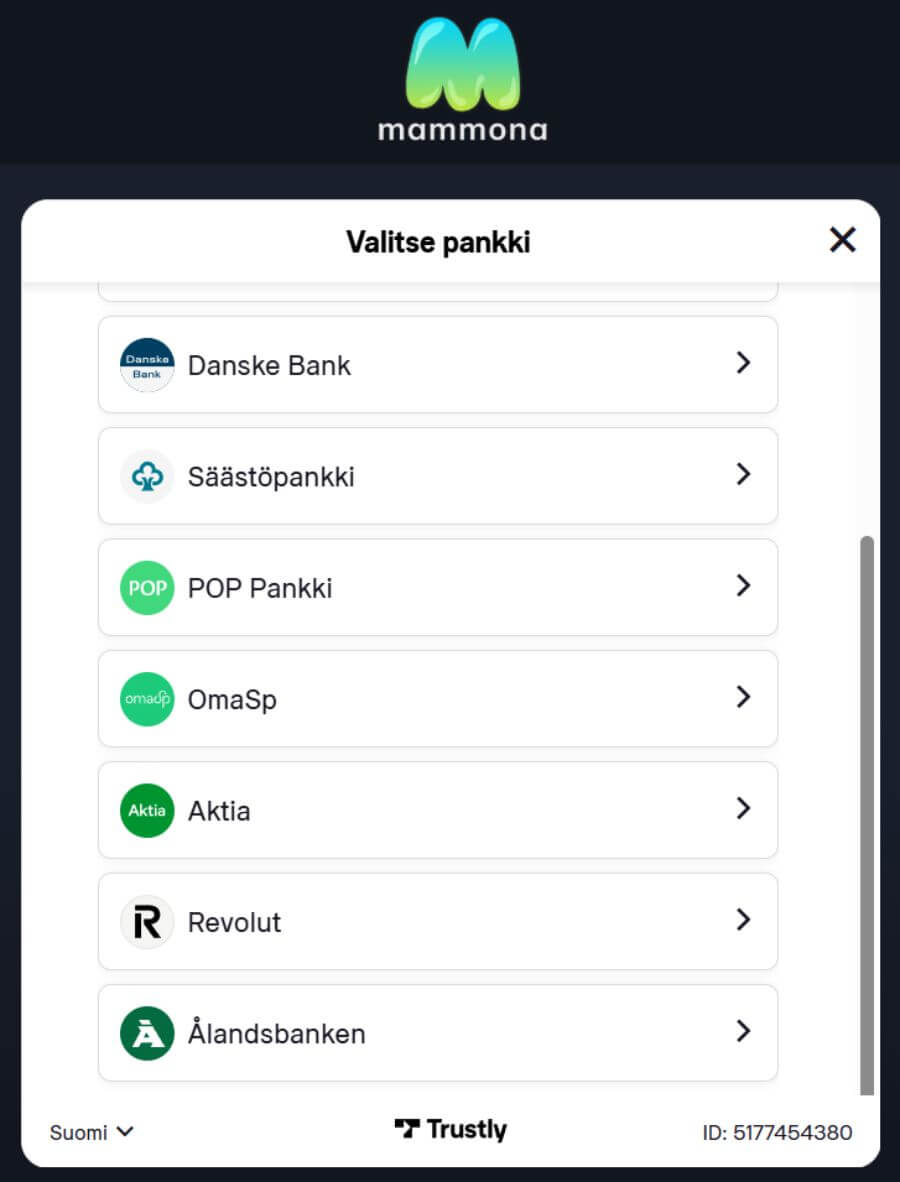
Task: Choose POP Pankki bank option
Action: click(x=437, y=588)
